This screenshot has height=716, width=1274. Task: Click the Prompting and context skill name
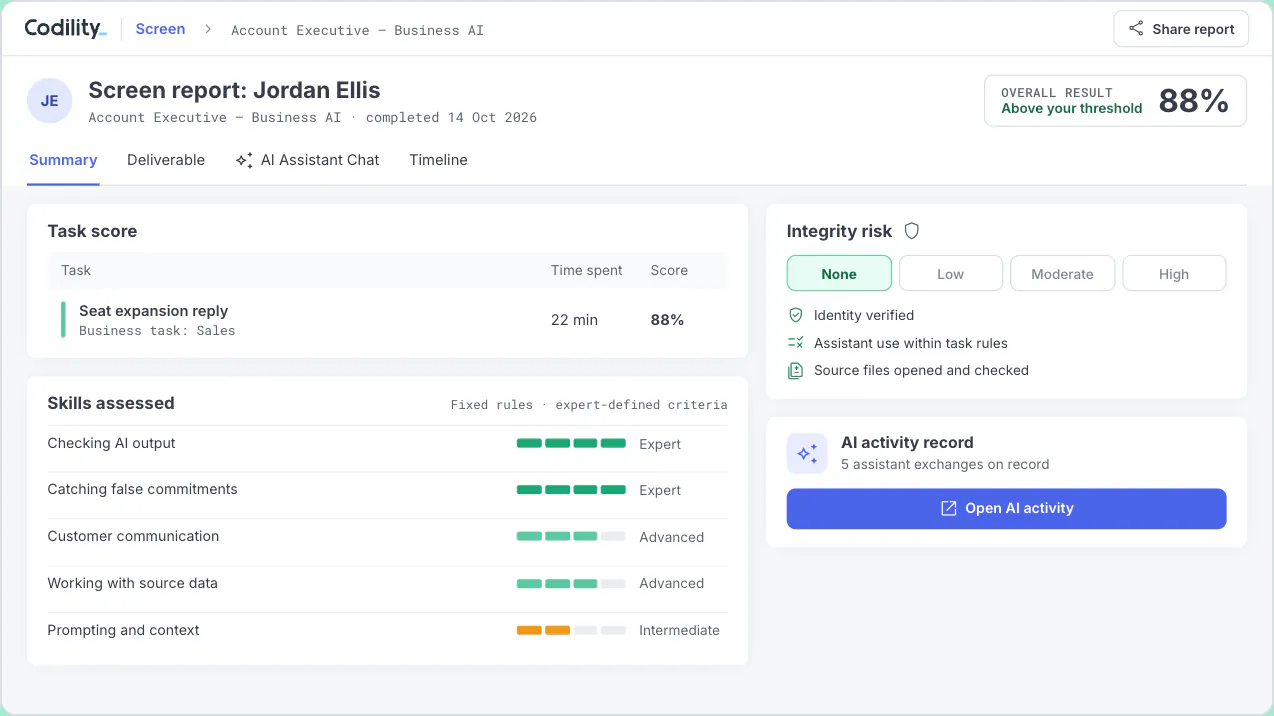(x=123, y=630)
